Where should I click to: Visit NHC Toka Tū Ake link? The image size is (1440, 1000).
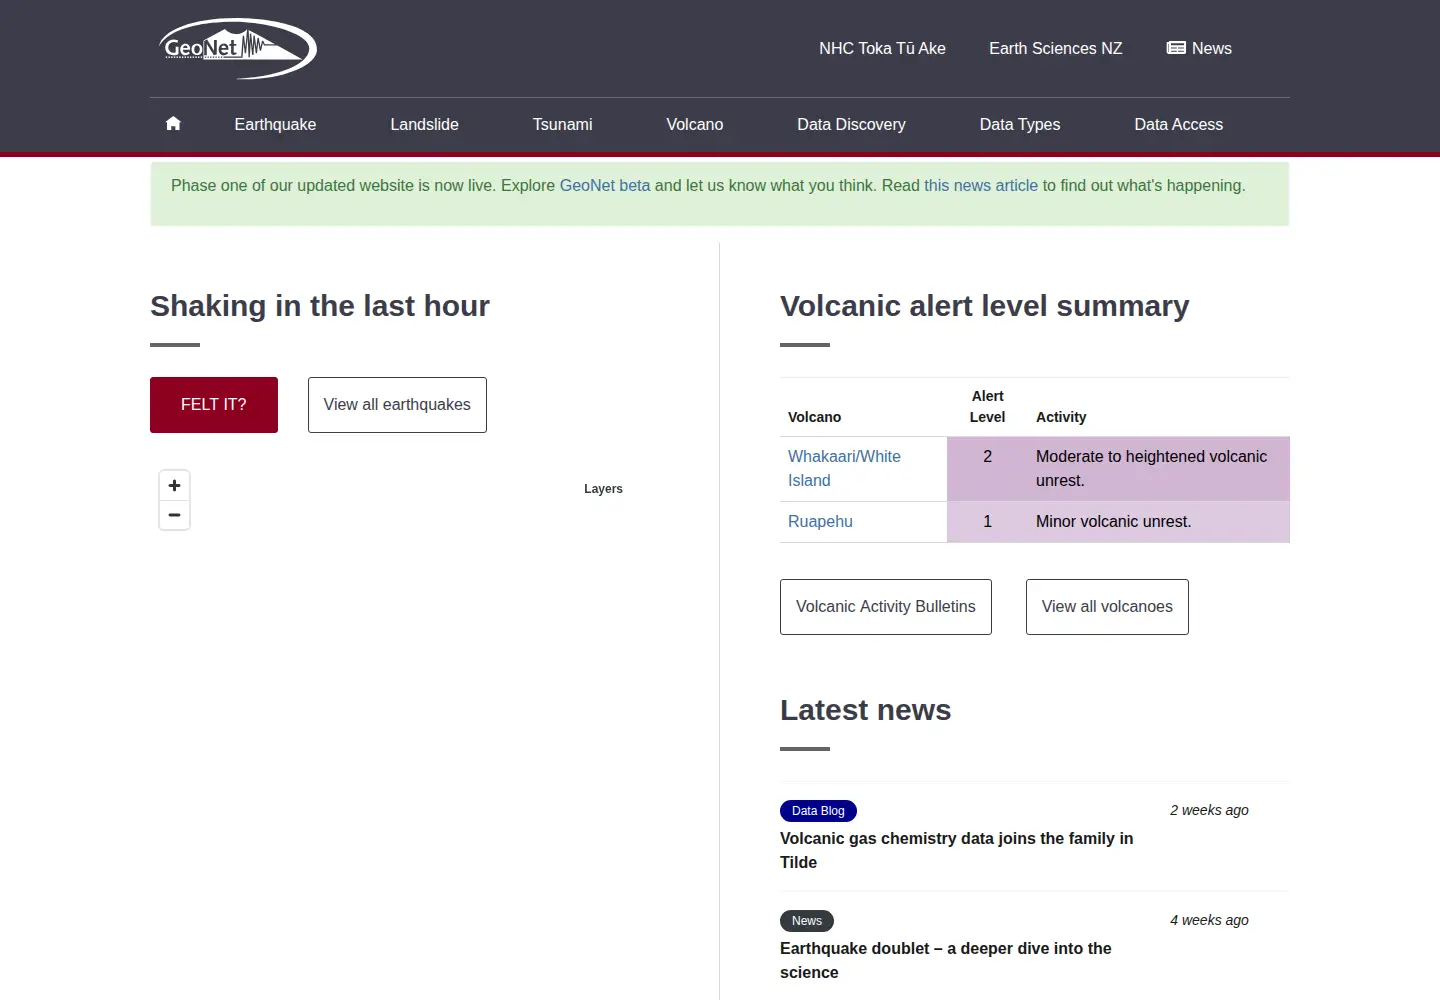point(882,48)
